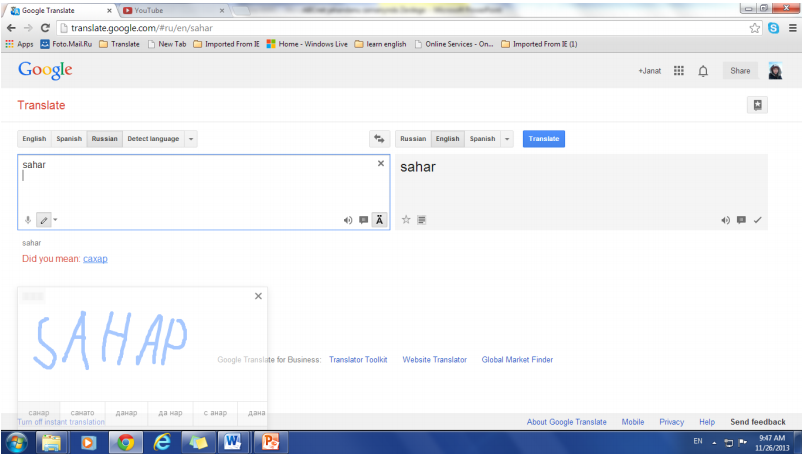Star the translation to save it

point(406,220)
